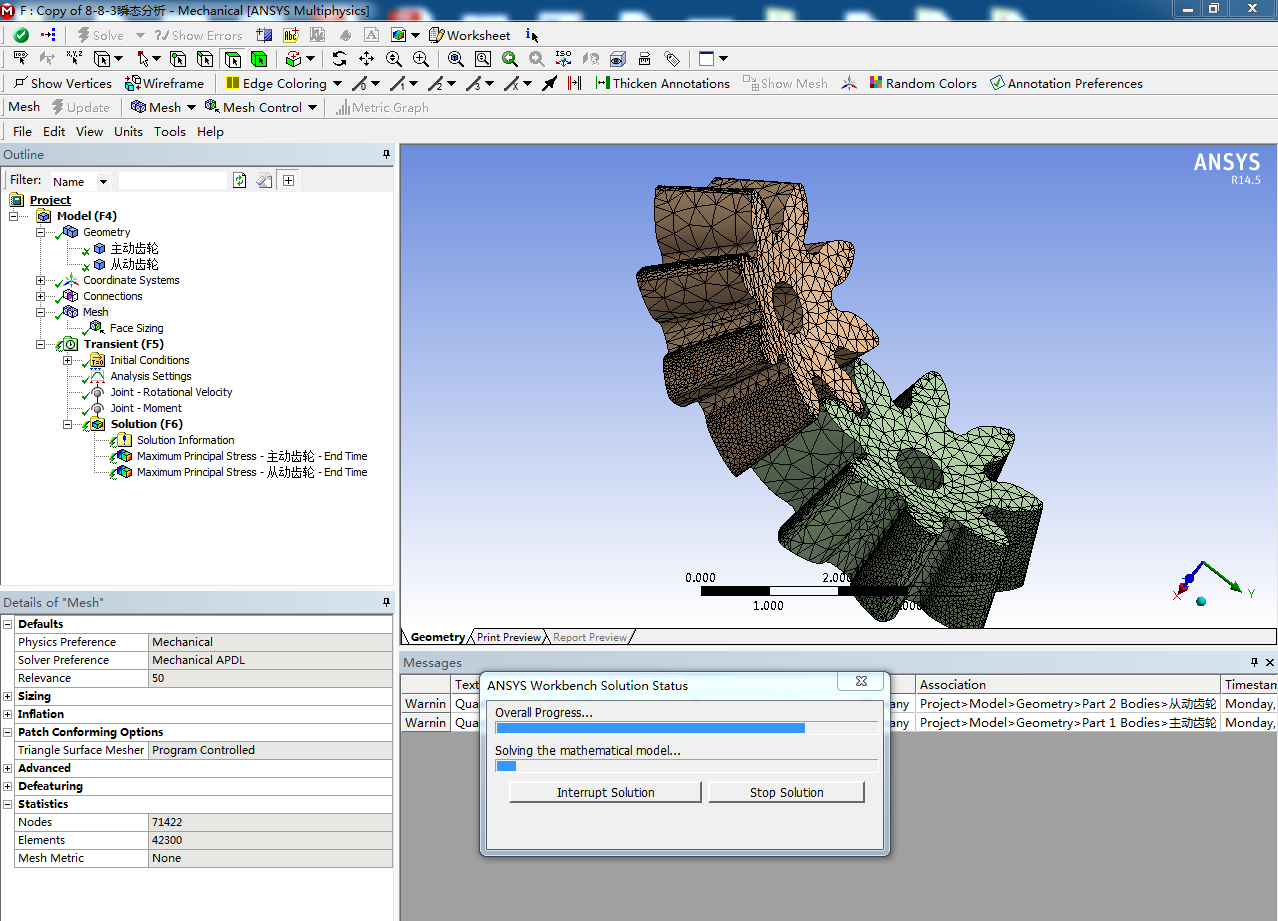Open the Worksheet view
Screen dimensions: 1278x921
click(469, 35)
